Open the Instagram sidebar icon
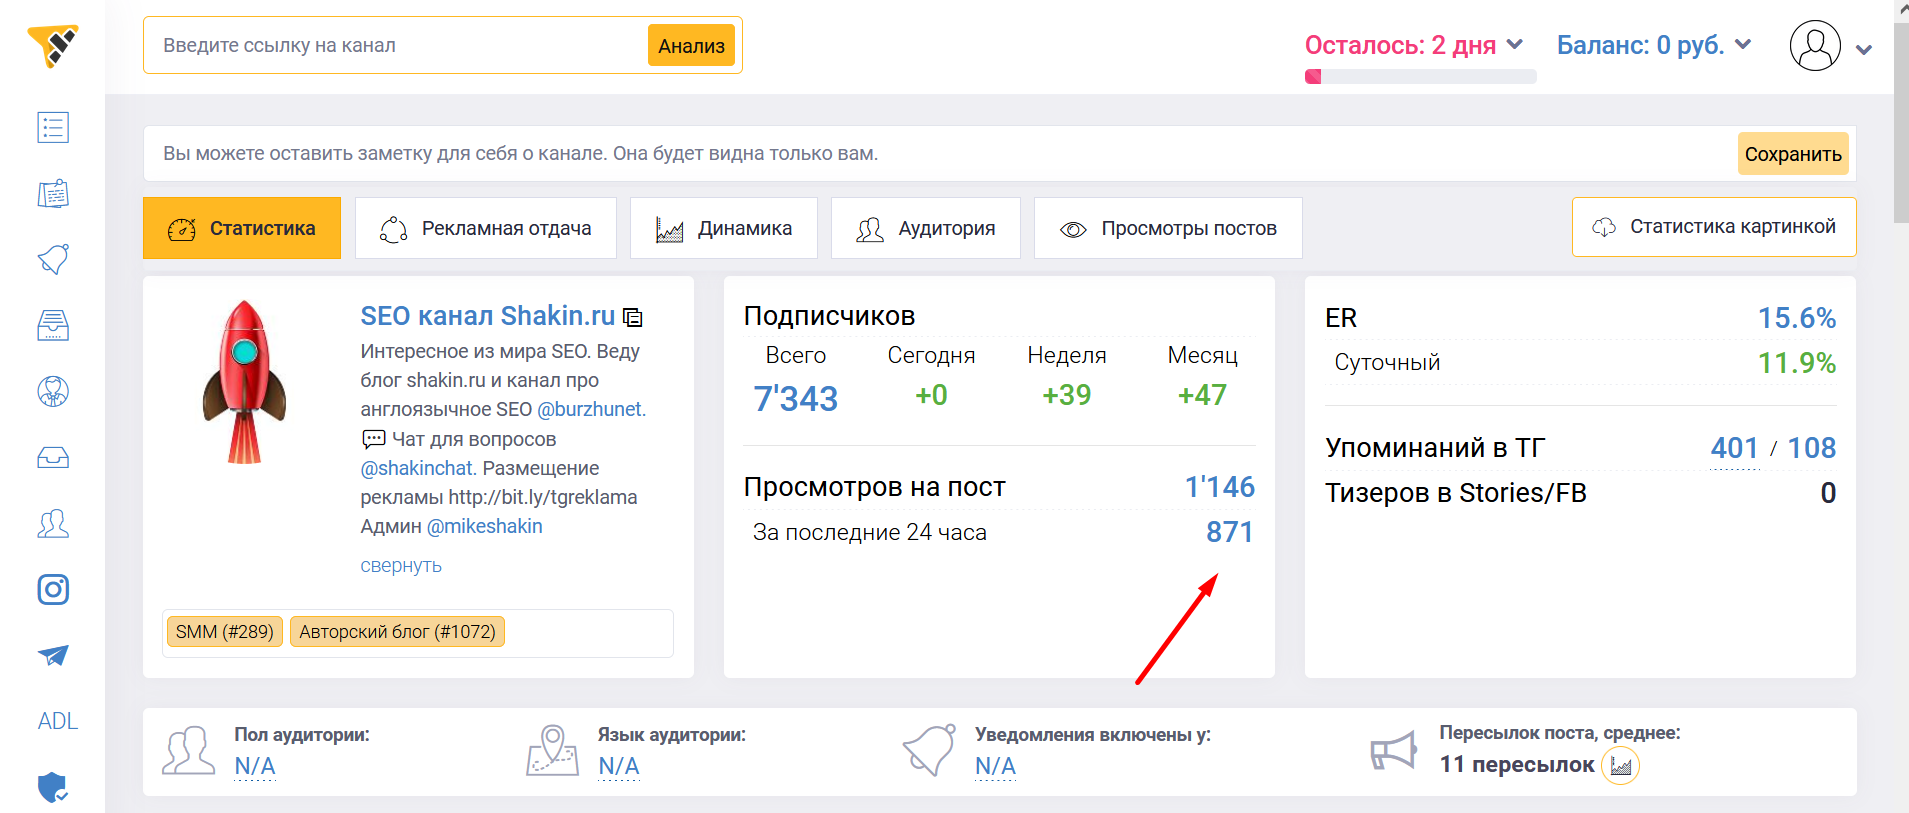1909x813 pixels. (x=53, y=589)
